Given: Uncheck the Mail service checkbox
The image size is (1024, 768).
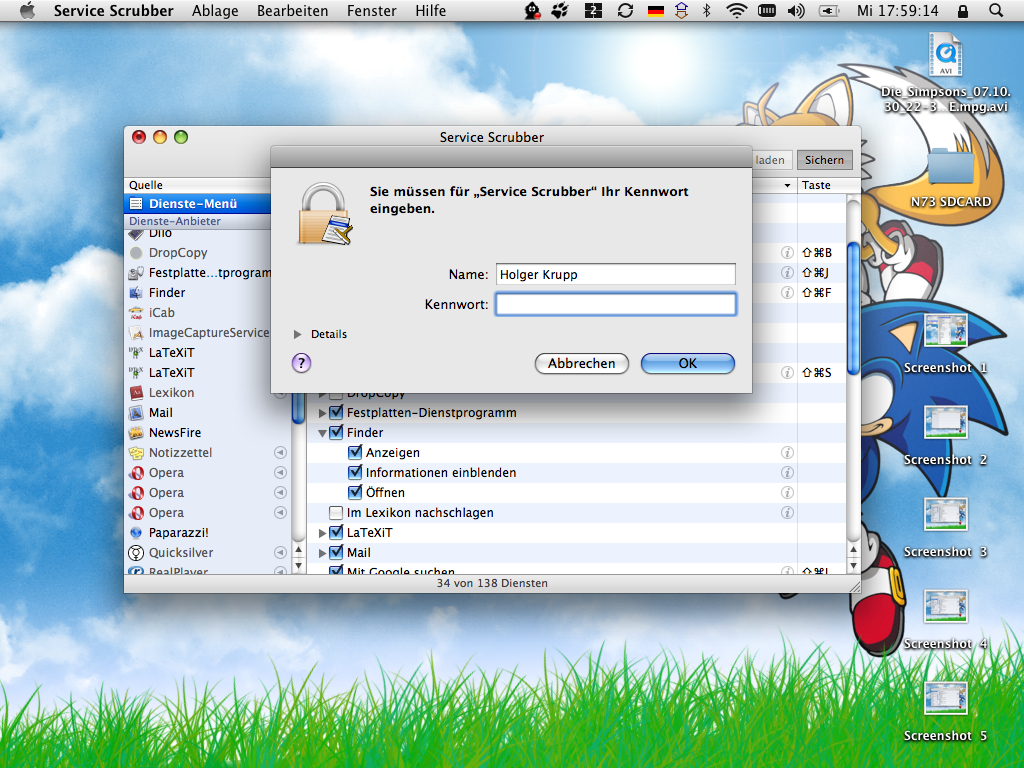Looking at the screenshot, I should [336, 552].
